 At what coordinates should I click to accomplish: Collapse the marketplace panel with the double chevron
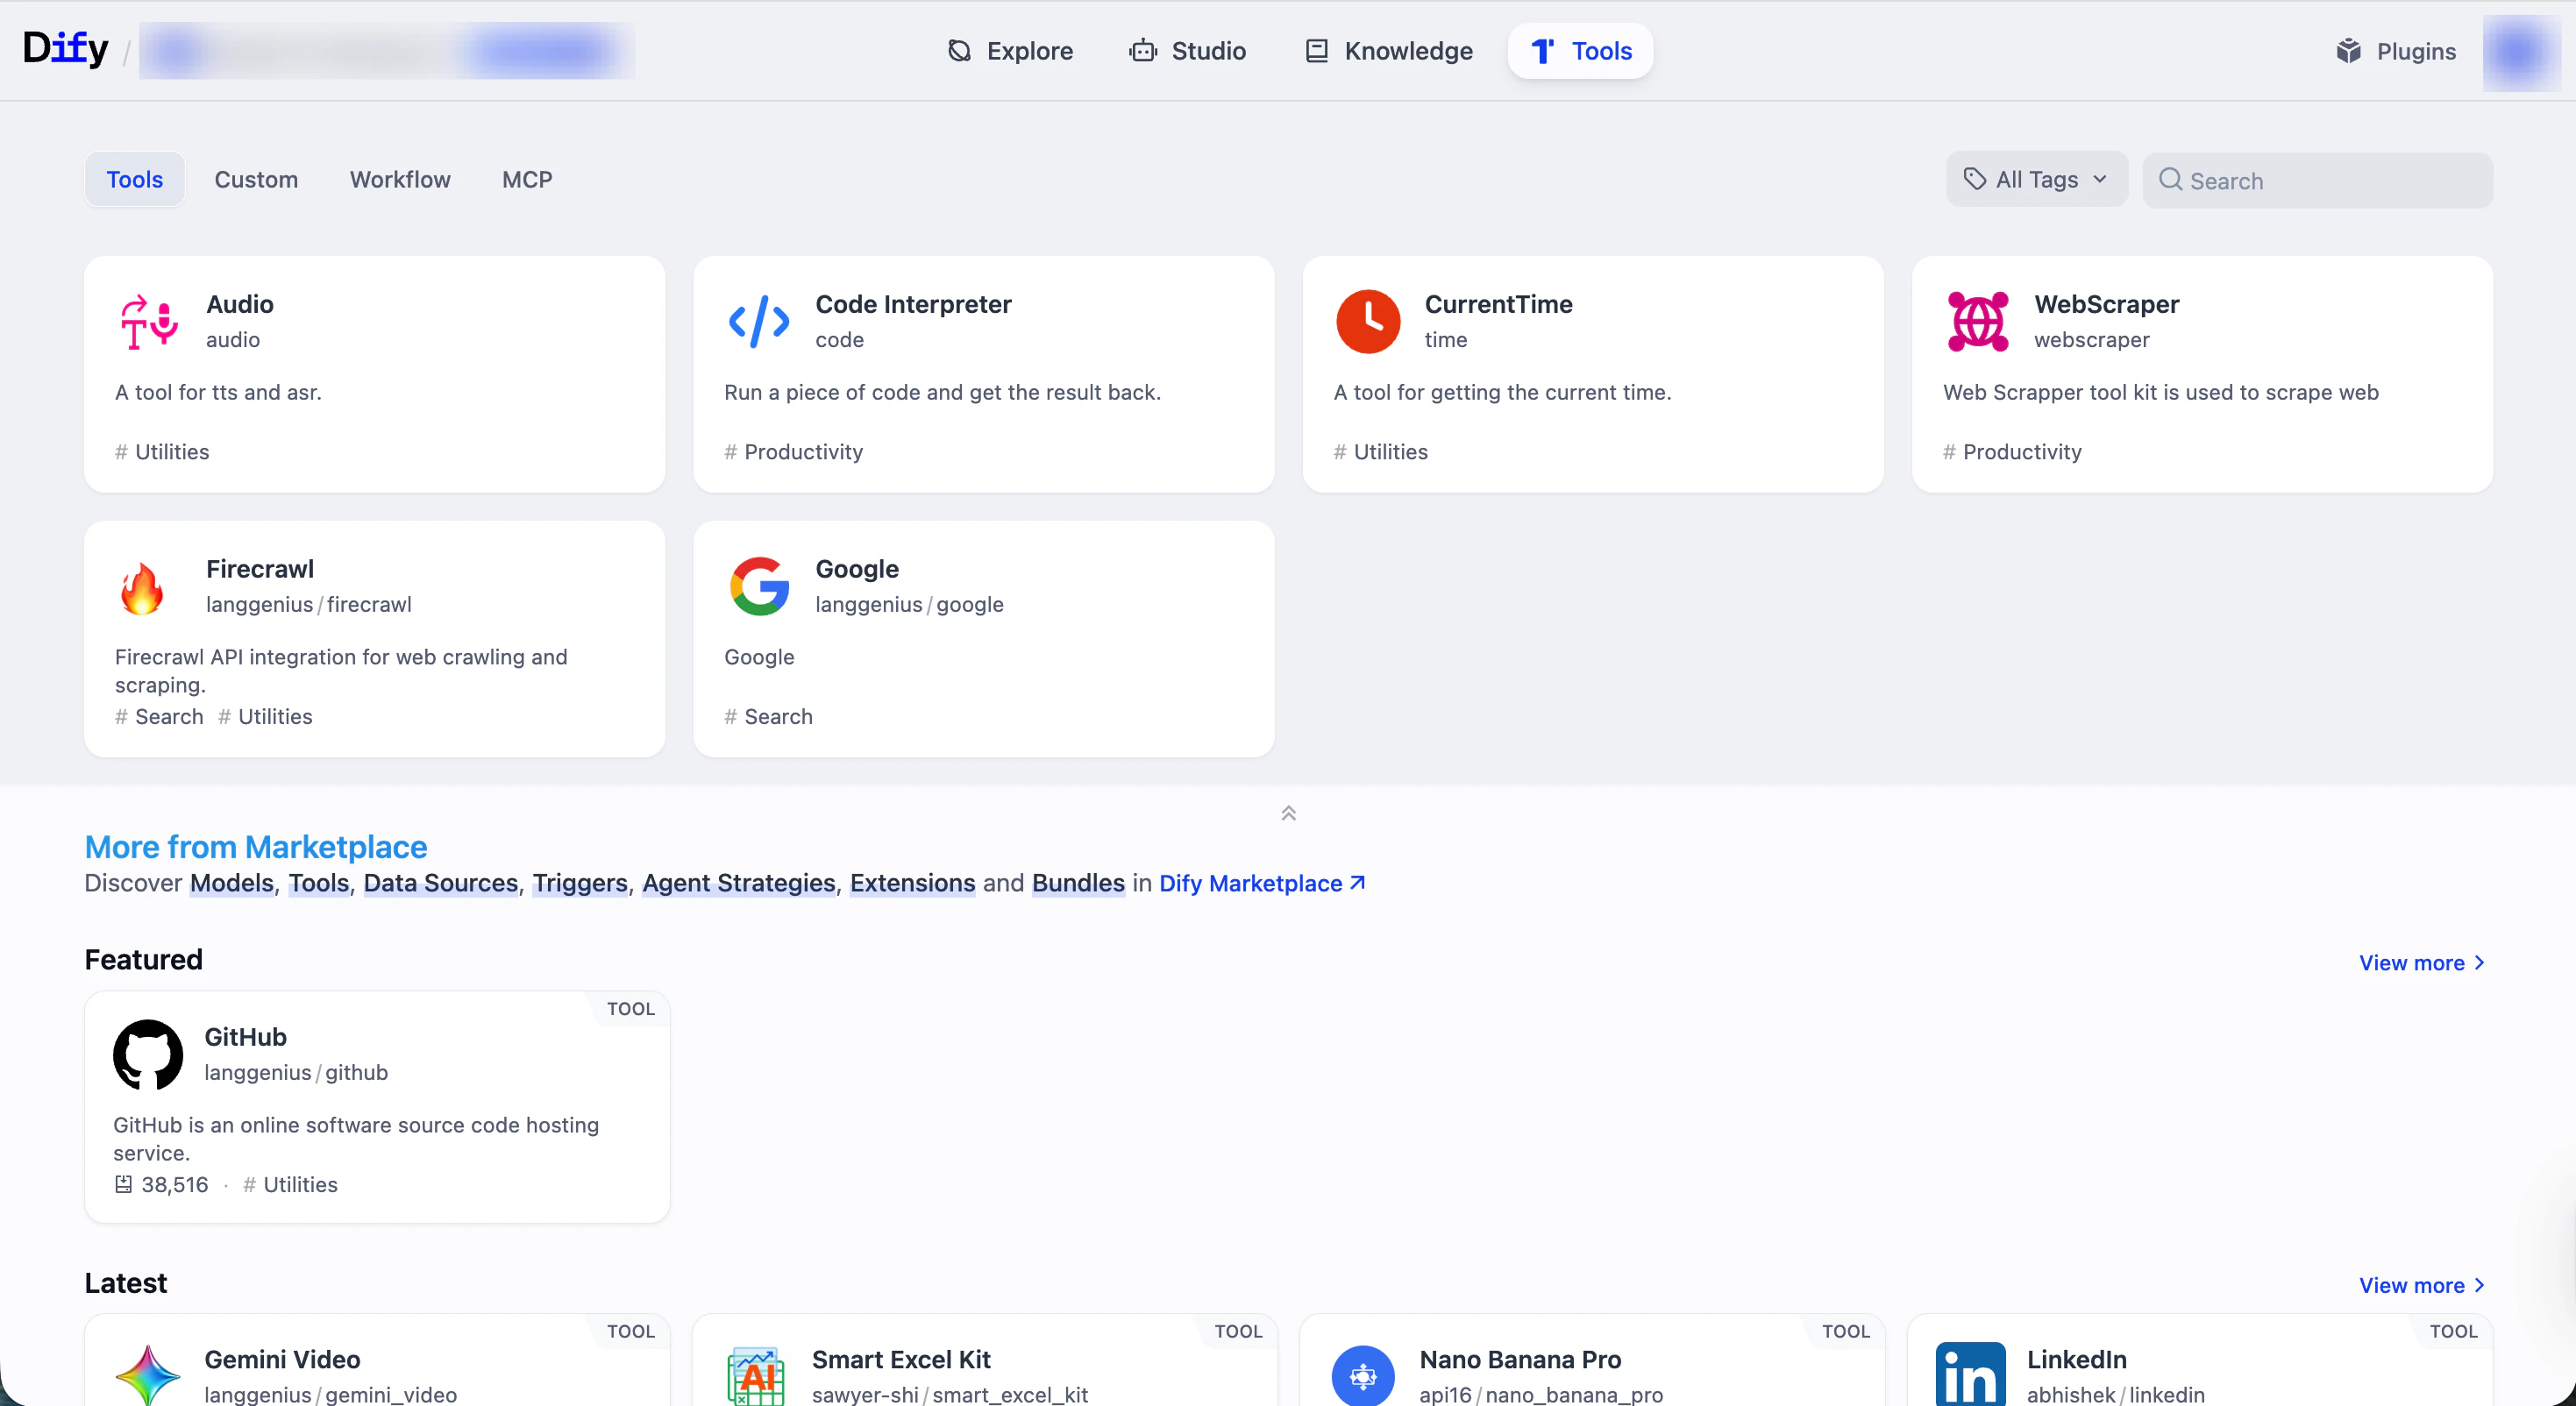click(x=1288, y=813)
